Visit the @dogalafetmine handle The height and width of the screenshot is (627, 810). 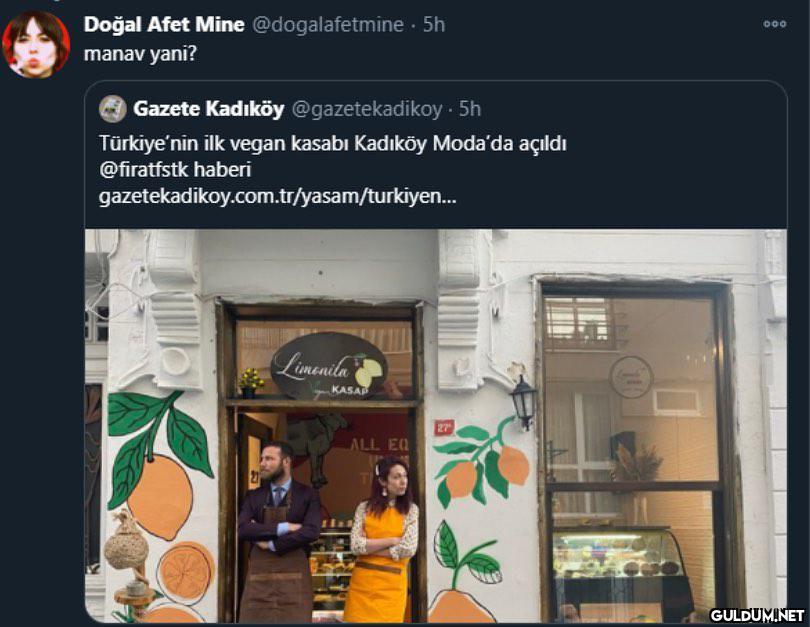(x=328, y=25)
